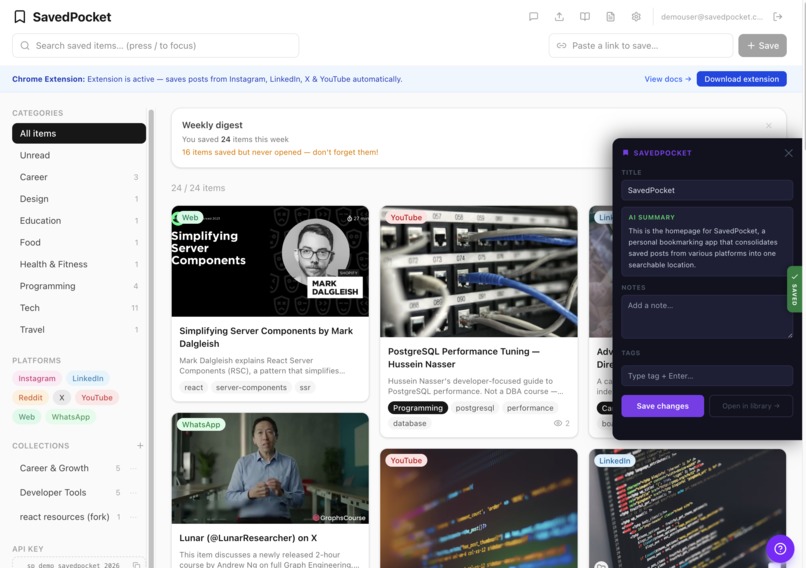
Task: Click the Programming tag on PostgreSQL card
Action: pyautogui.click(x=417, y=408)
